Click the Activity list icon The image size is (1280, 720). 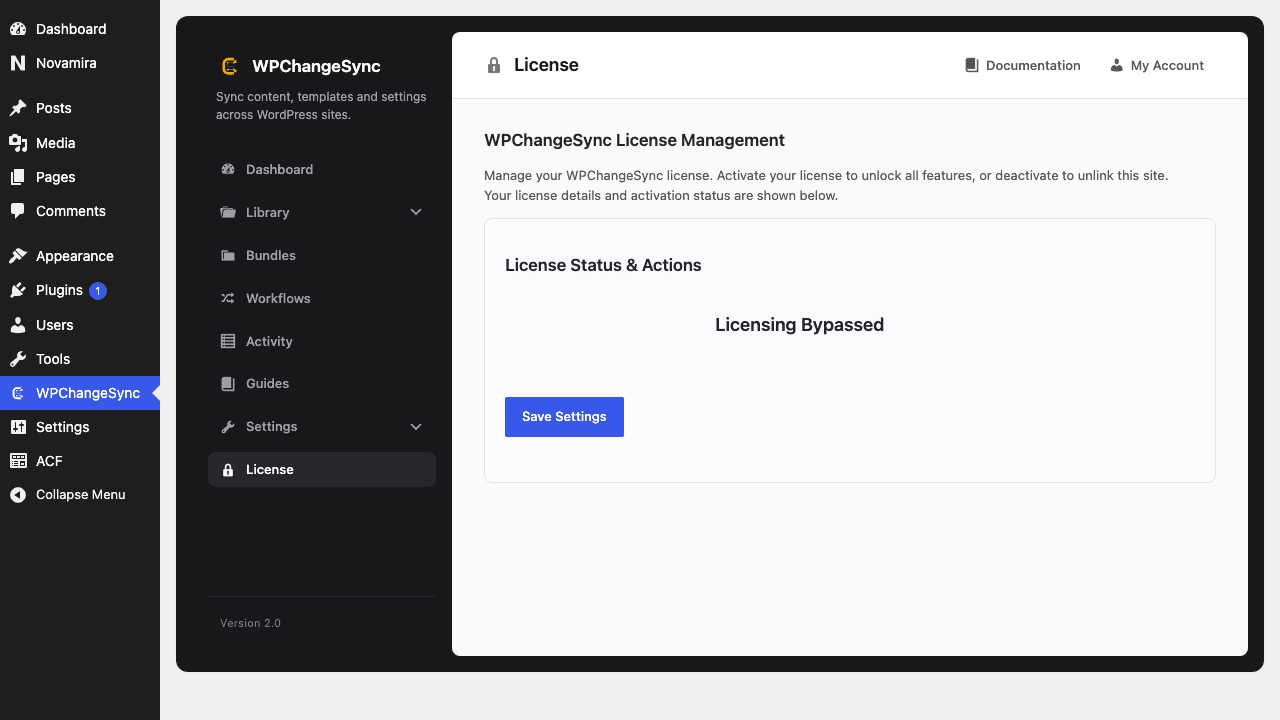point(228,341)
